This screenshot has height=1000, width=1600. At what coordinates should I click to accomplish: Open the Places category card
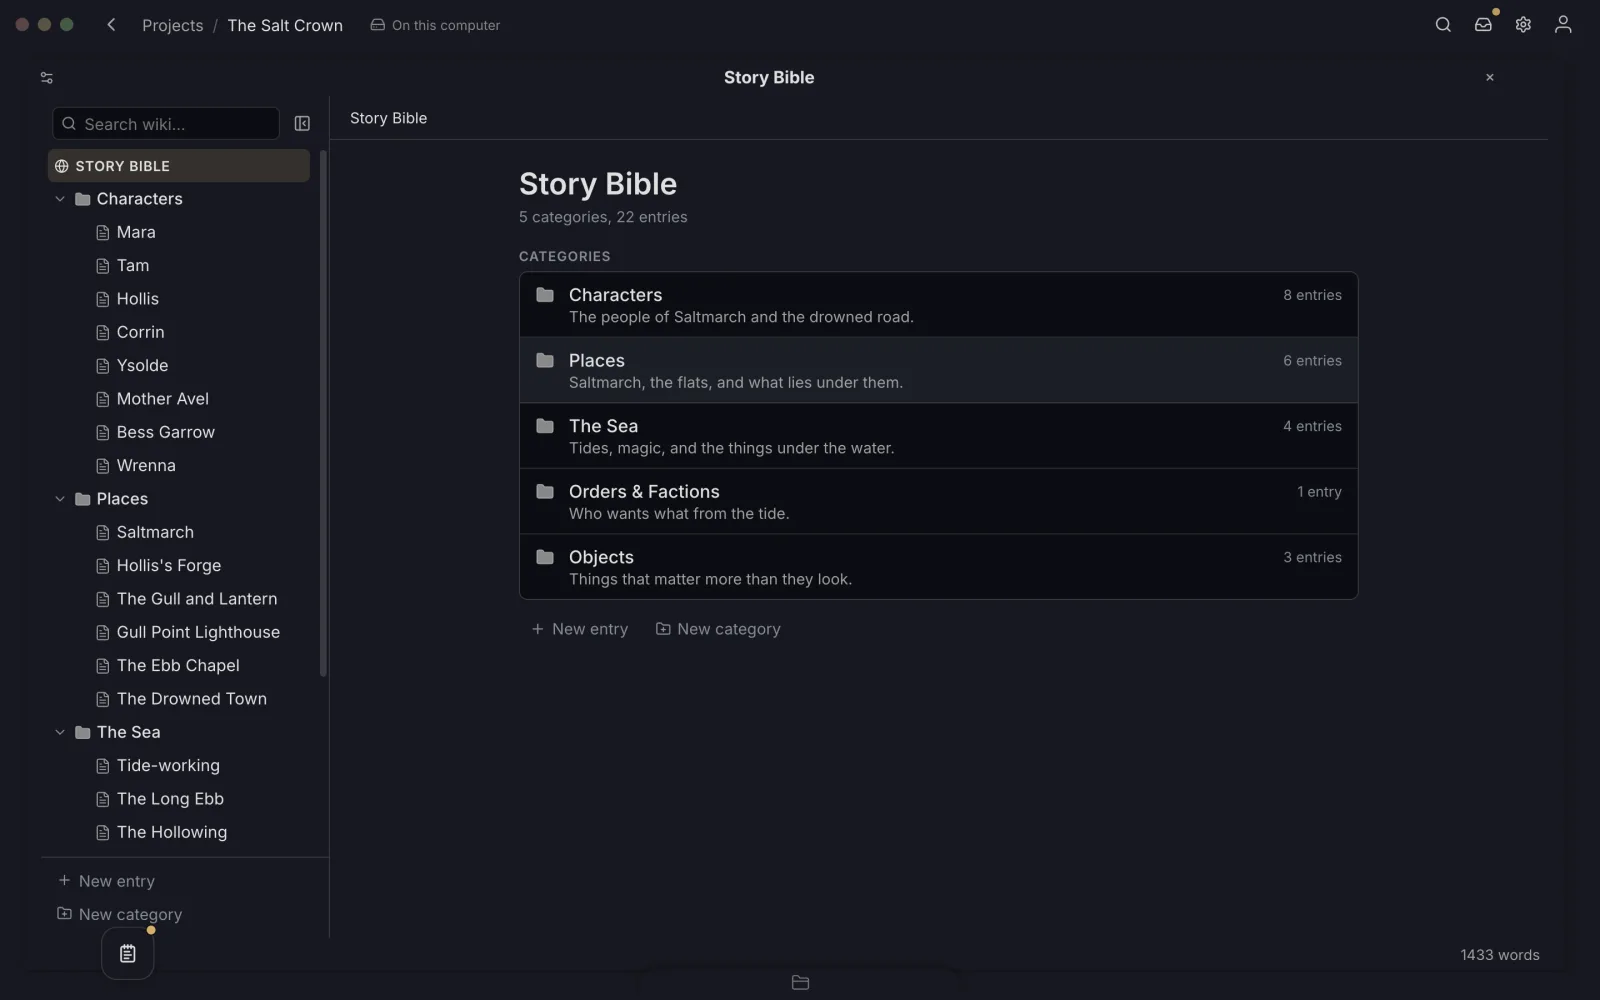(938, 371)
